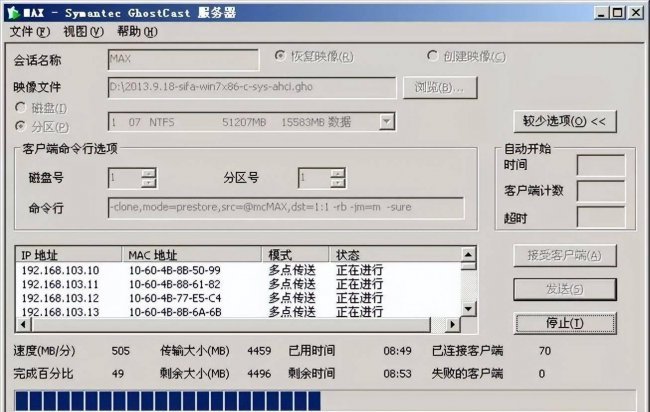Click MAC address 10-60-4B-8B-50-99
The width and height of the screenshot is (650, 412).
175,270
